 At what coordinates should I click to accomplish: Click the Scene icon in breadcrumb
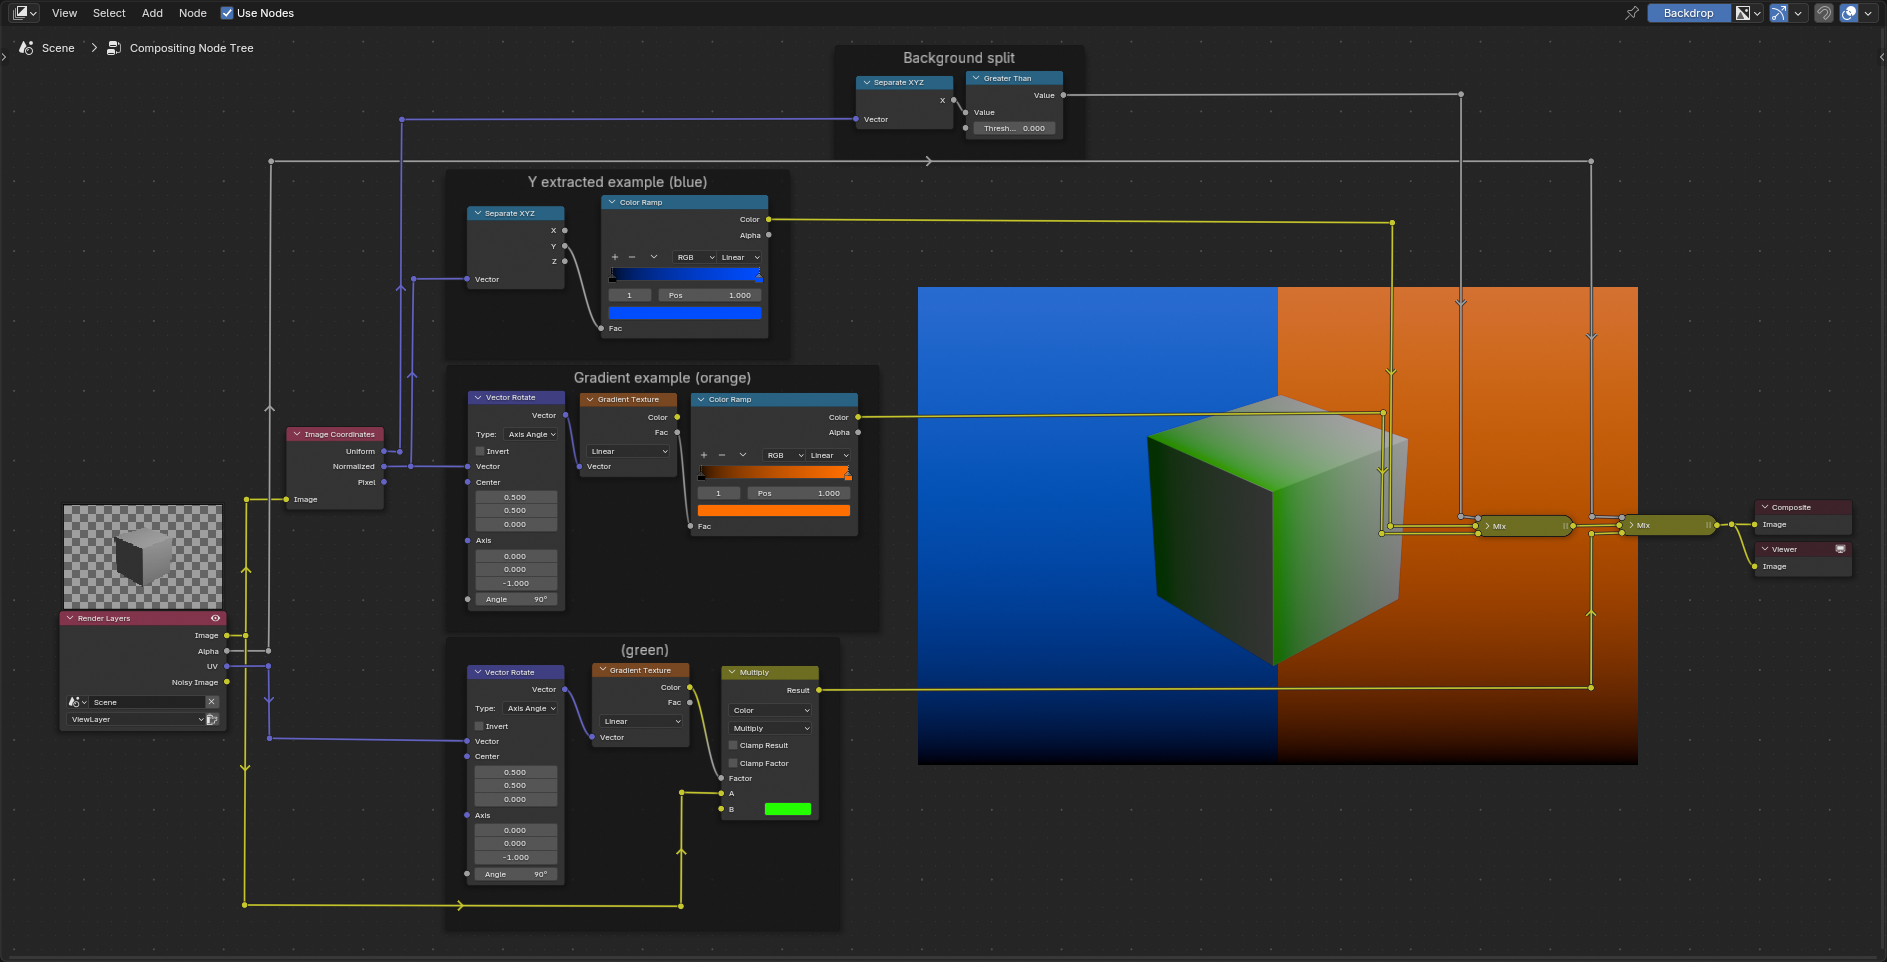pyautogui.click(x=27, y=48)
